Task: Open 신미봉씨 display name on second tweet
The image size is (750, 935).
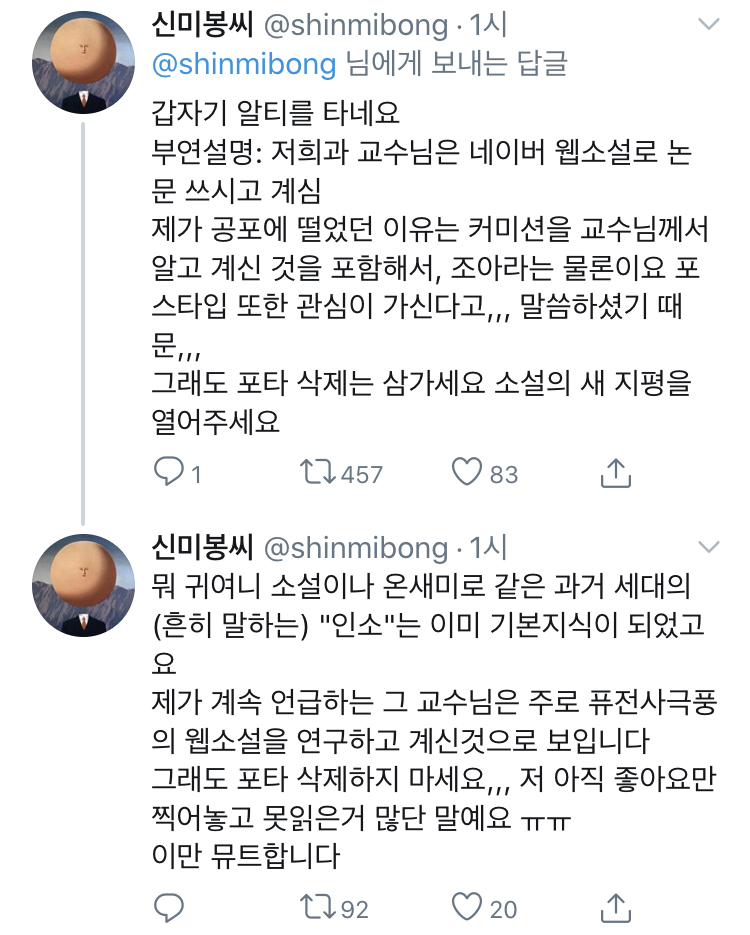Action: 204,547
